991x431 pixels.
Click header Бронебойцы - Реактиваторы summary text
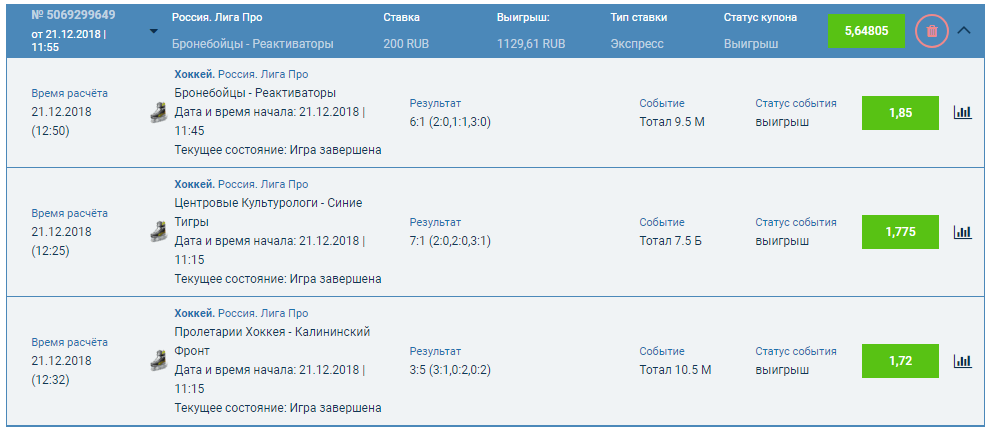pos(253,44)
